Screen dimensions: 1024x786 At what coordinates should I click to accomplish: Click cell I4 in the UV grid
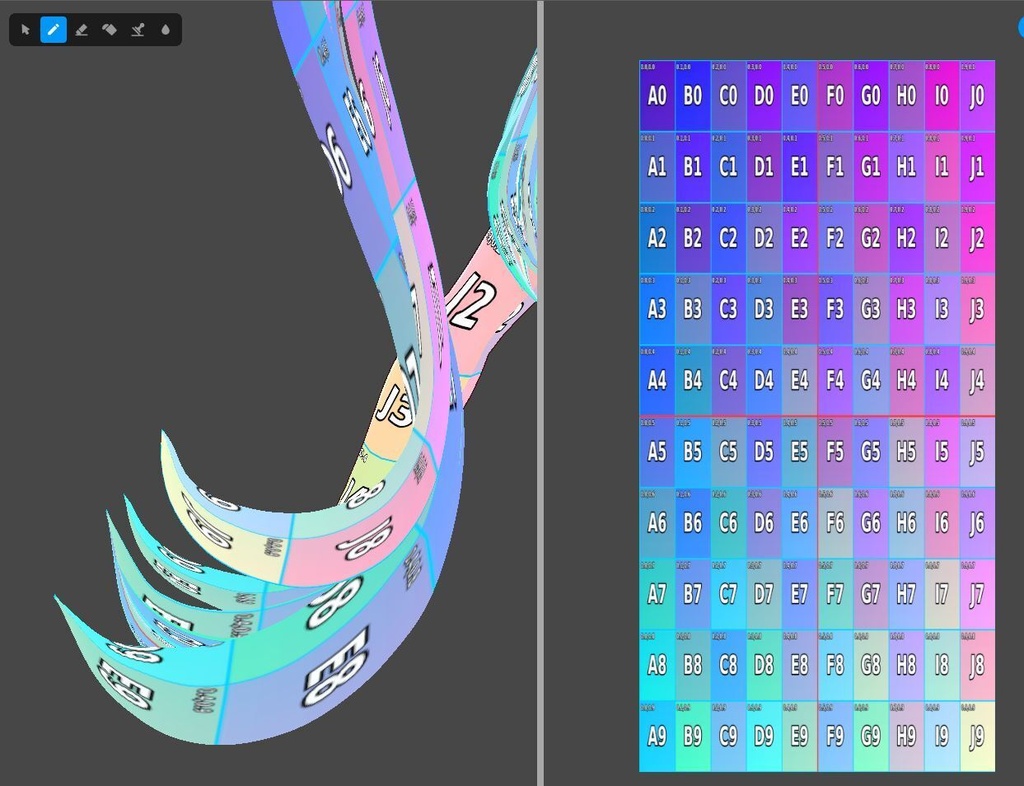941,381
